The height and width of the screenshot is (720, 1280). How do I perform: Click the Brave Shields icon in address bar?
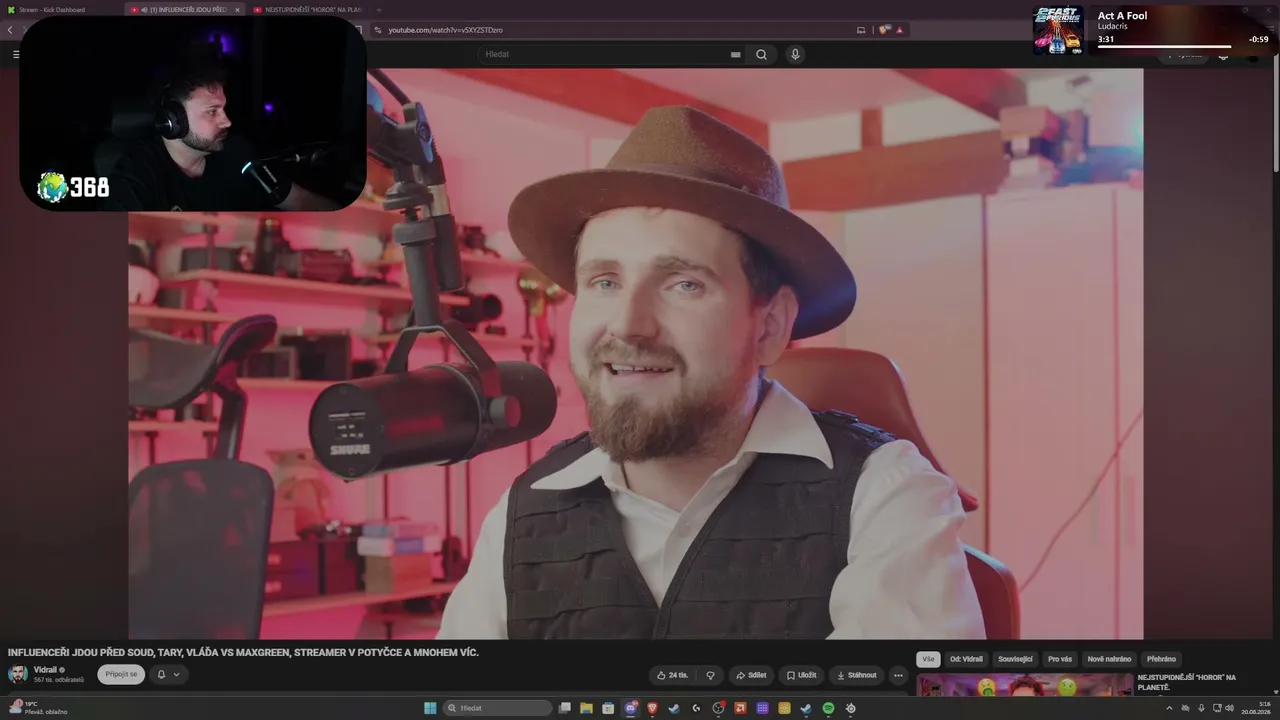[x=885, y=30]
